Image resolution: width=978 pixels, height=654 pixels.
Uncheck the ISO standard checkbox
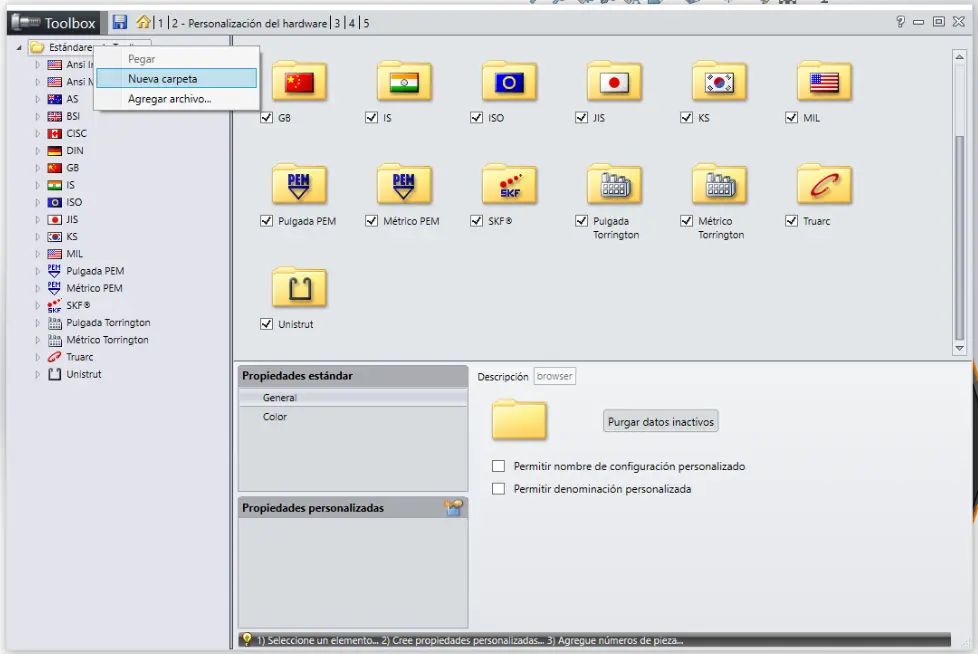(477, 118)
